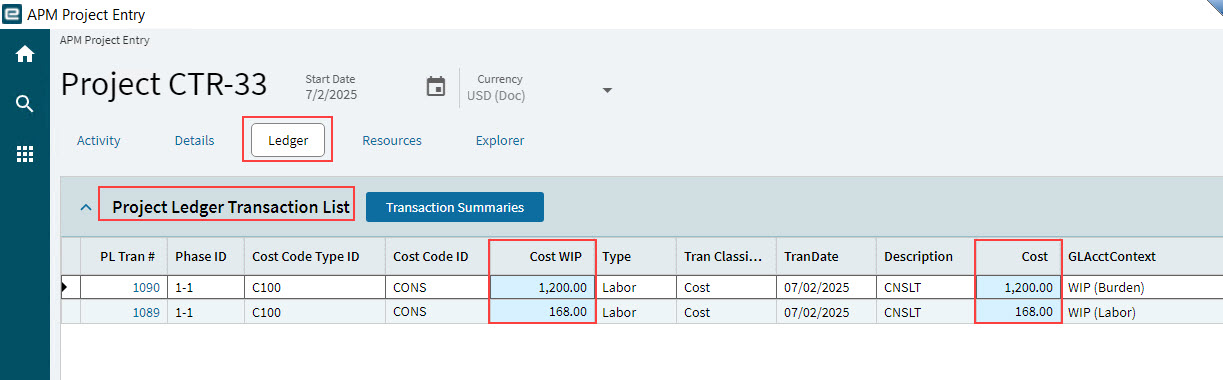Click Type Labor cell in row 1090

coord(635,287)
